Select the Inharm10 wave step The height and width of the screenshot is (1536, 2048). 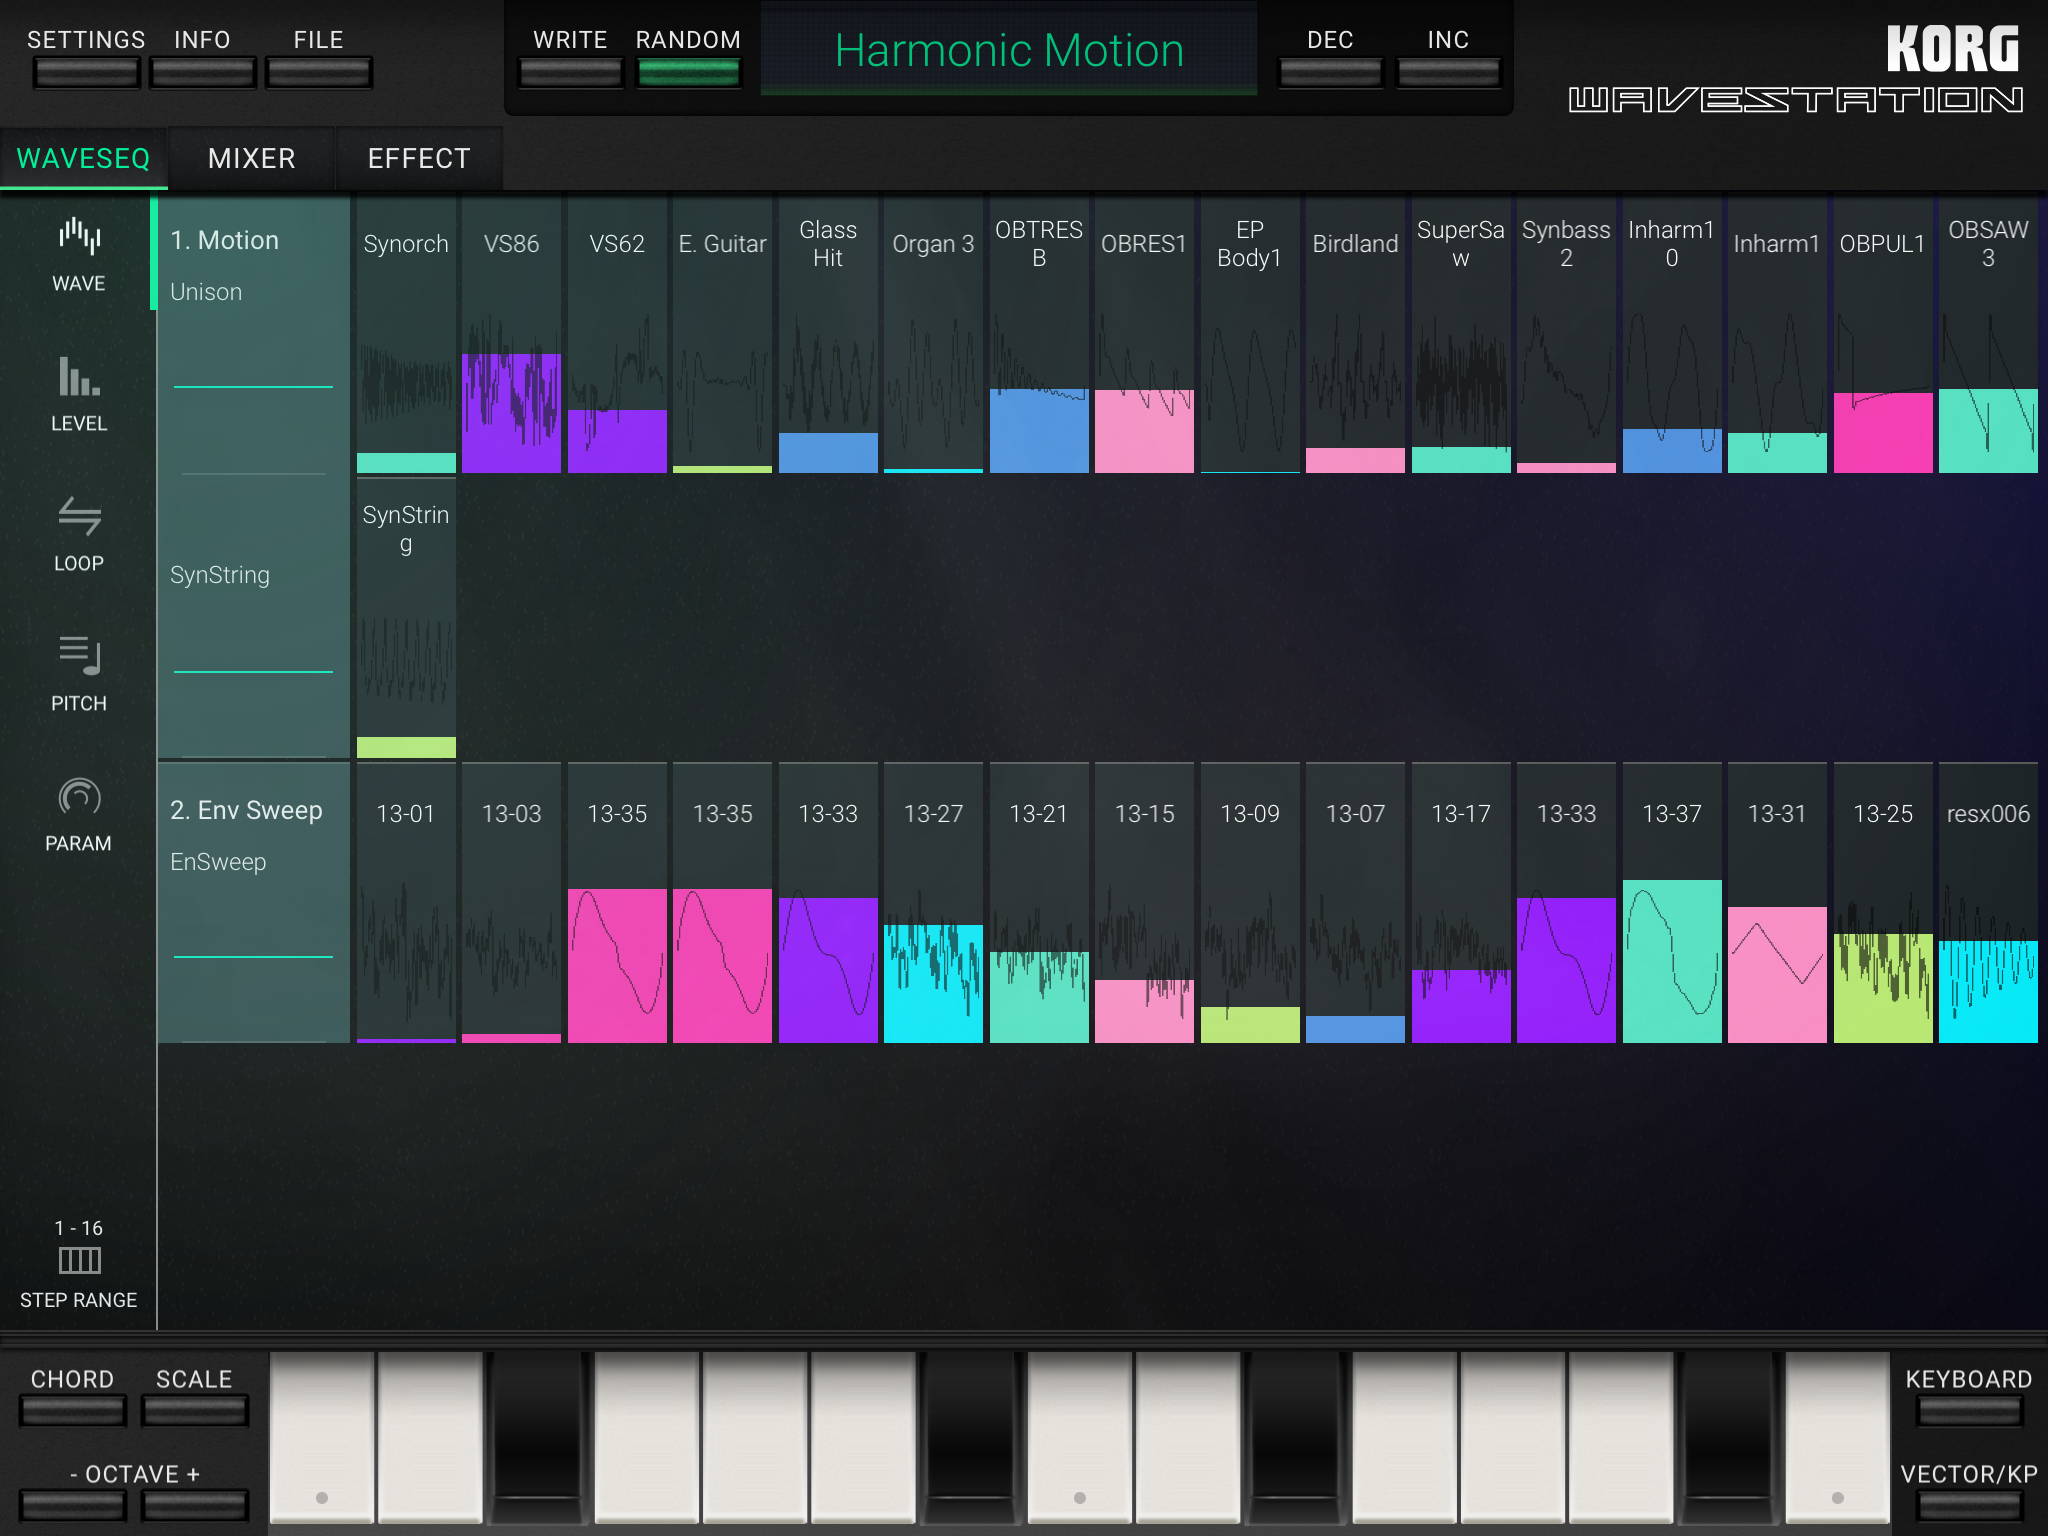point(1672,335)
